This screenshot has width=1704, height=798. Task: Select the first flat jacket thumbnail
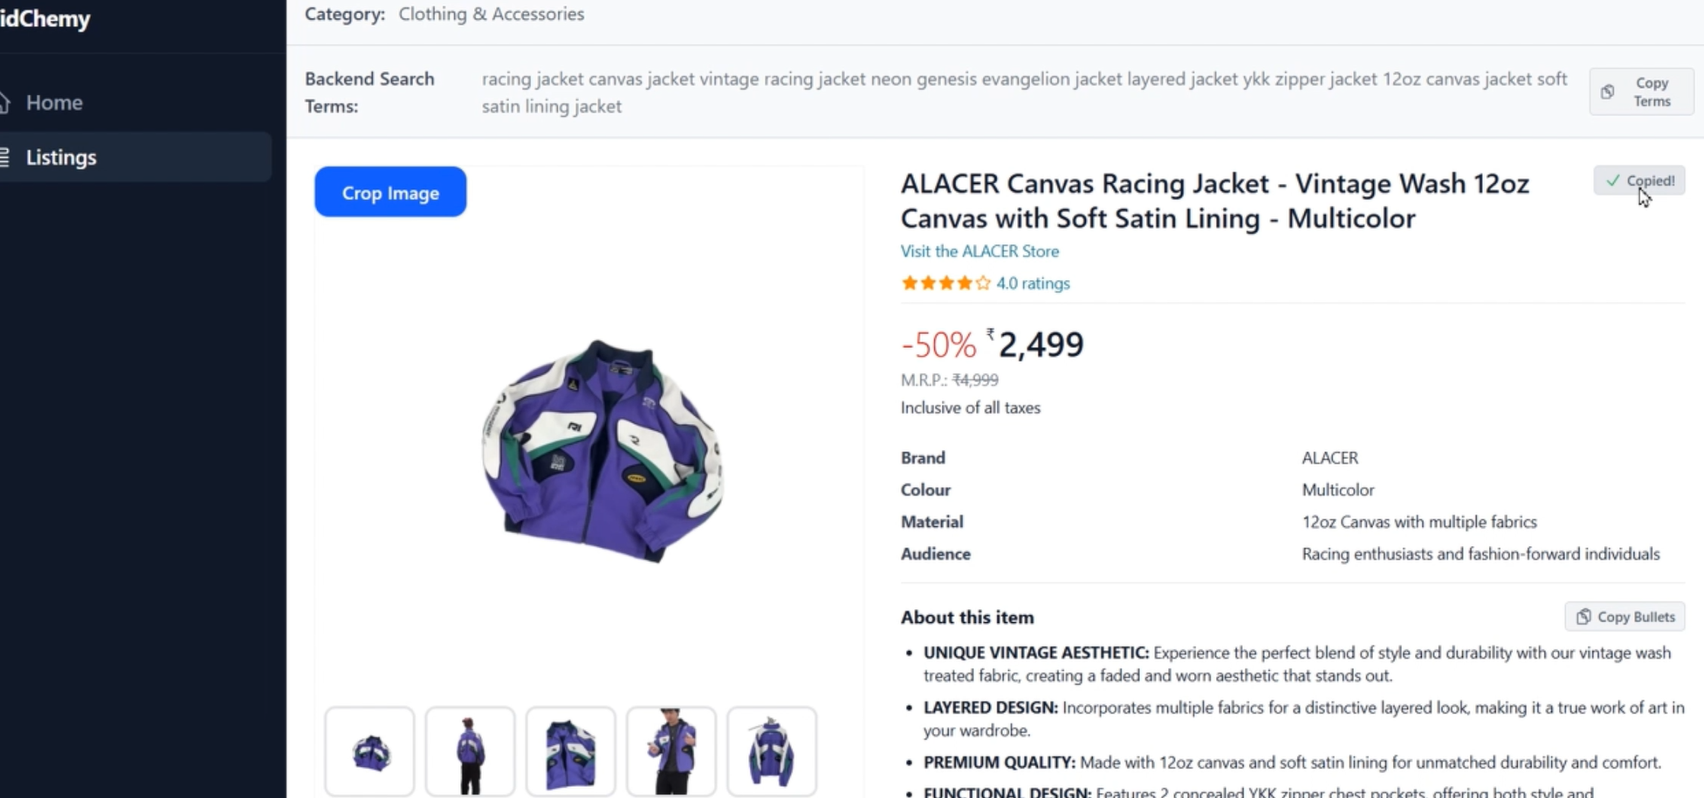(370, 752)
